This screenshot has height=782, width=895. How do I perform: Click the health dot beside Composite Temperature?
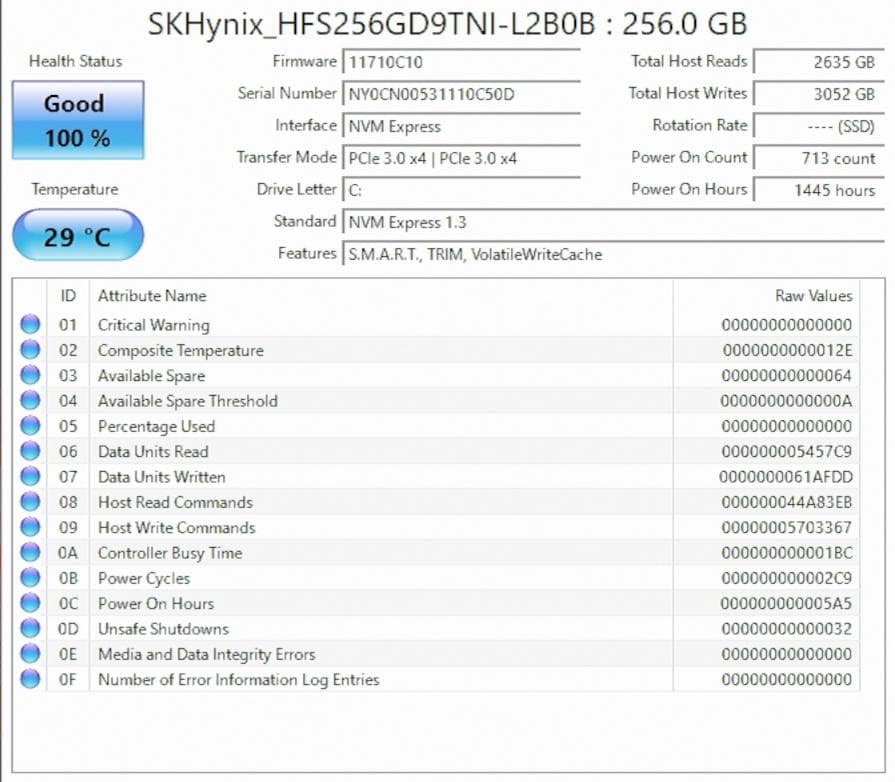point(31,350)
